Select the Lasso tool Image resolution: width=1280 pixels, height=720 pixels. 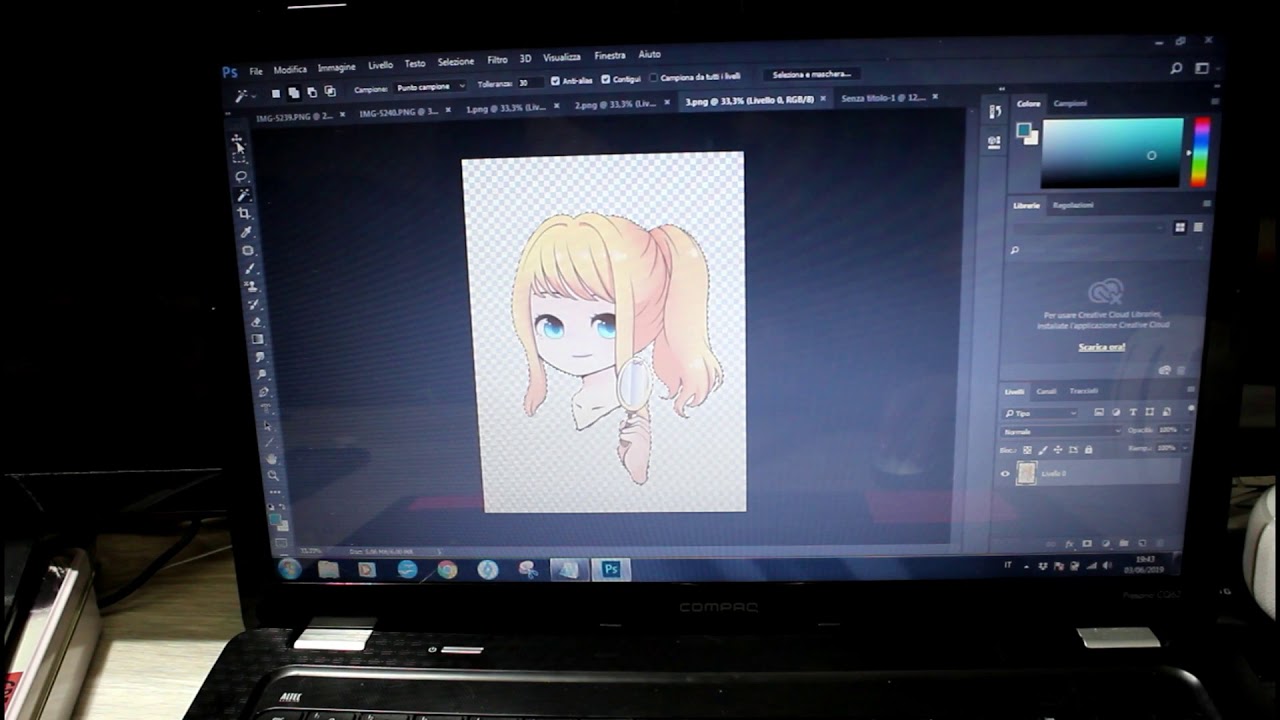click(241, 177)
